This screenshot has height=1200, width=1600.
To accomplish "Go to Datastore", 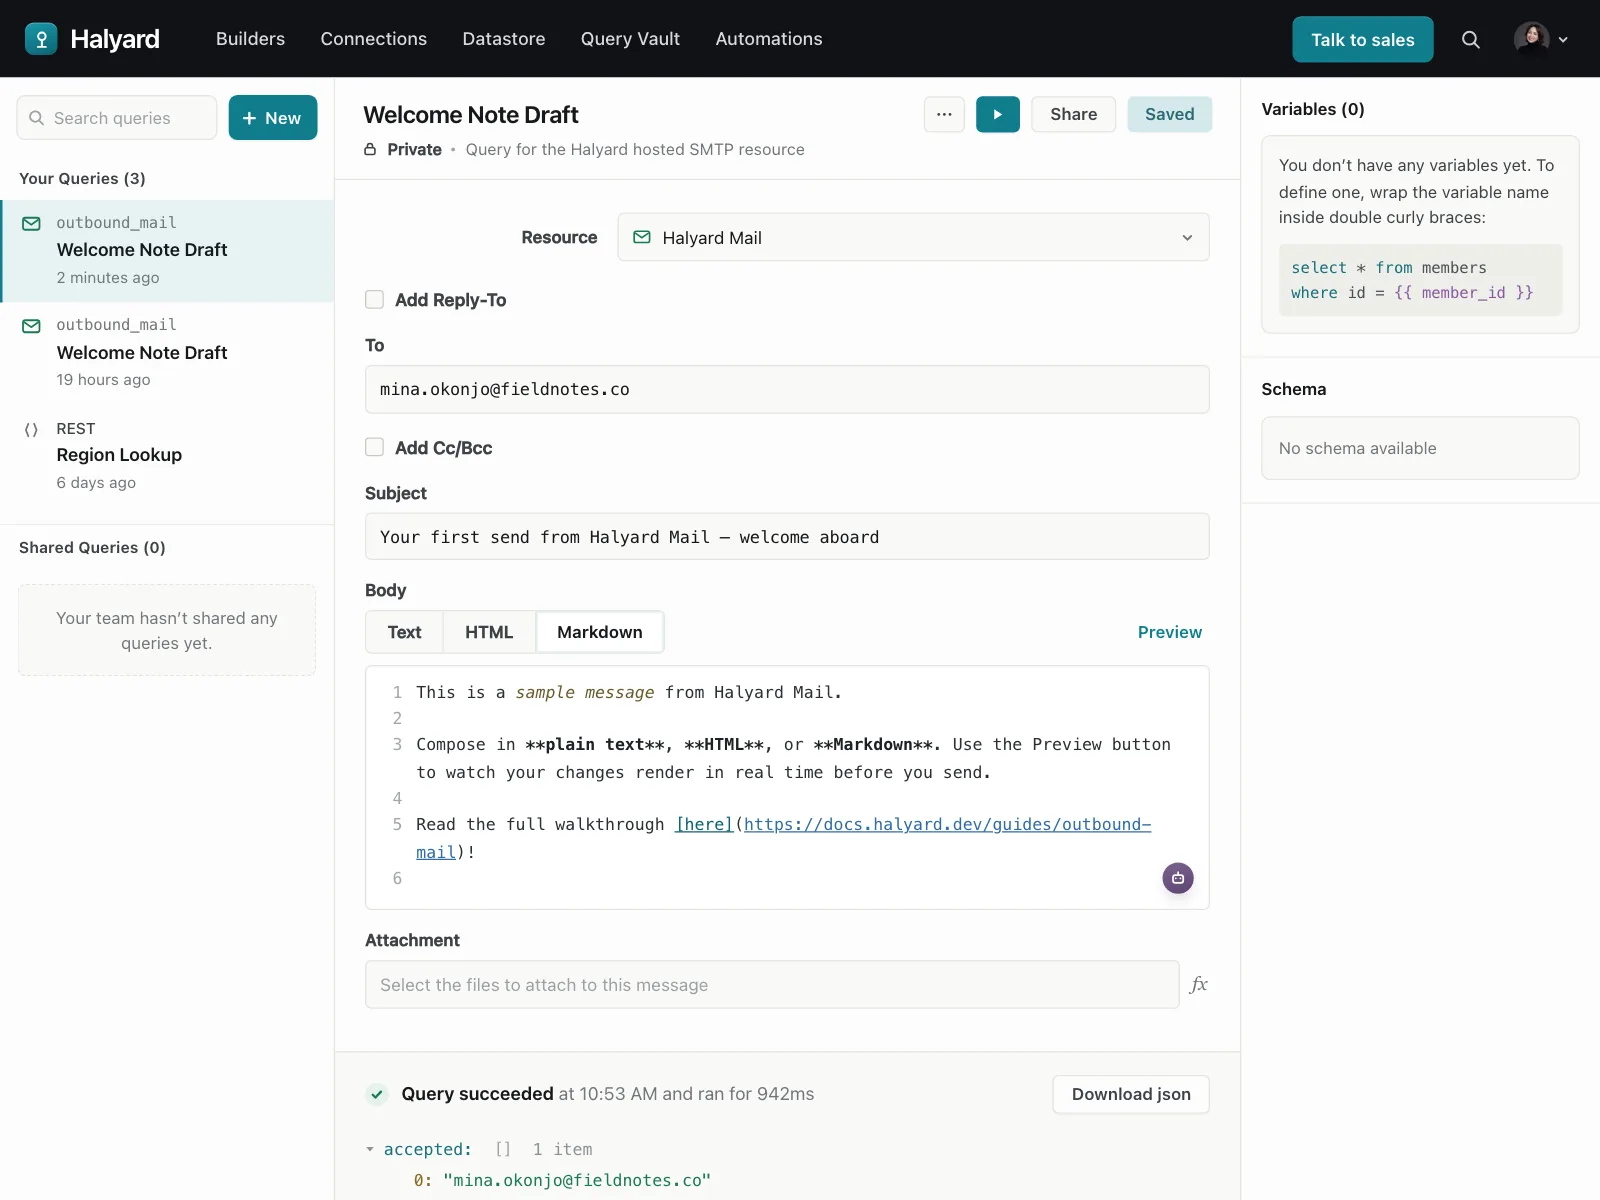I will point(504,39).
